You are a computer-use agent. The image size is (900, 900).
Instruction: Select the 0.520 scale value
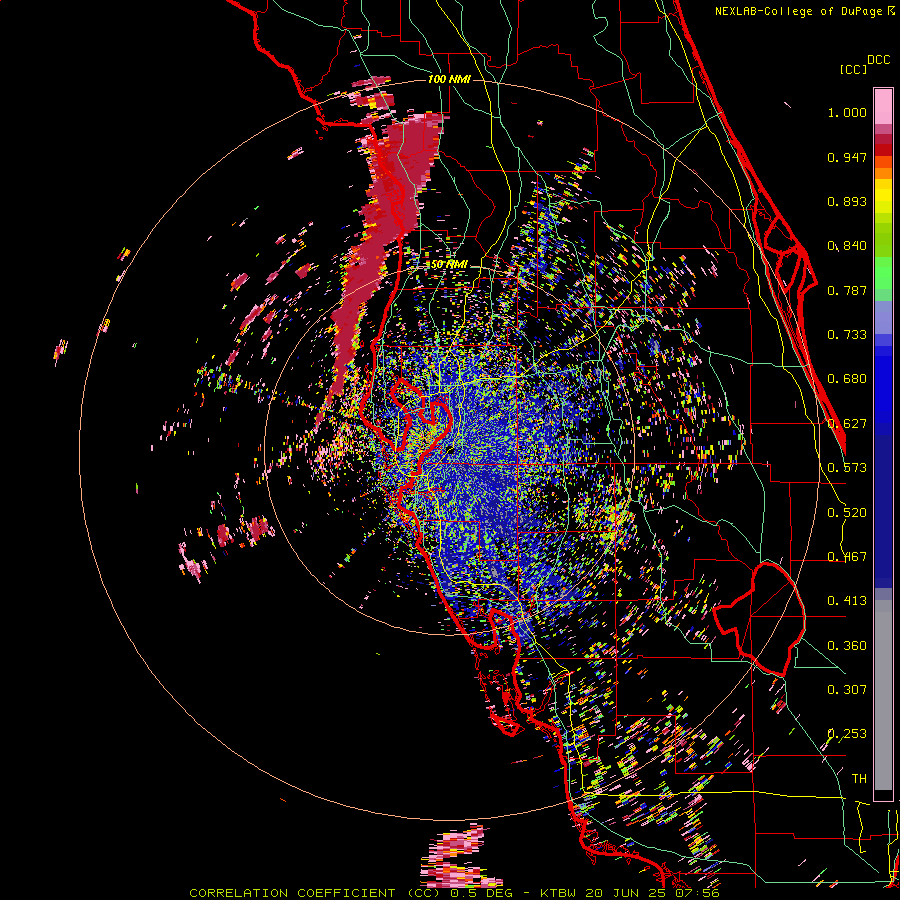coord(847,513)
